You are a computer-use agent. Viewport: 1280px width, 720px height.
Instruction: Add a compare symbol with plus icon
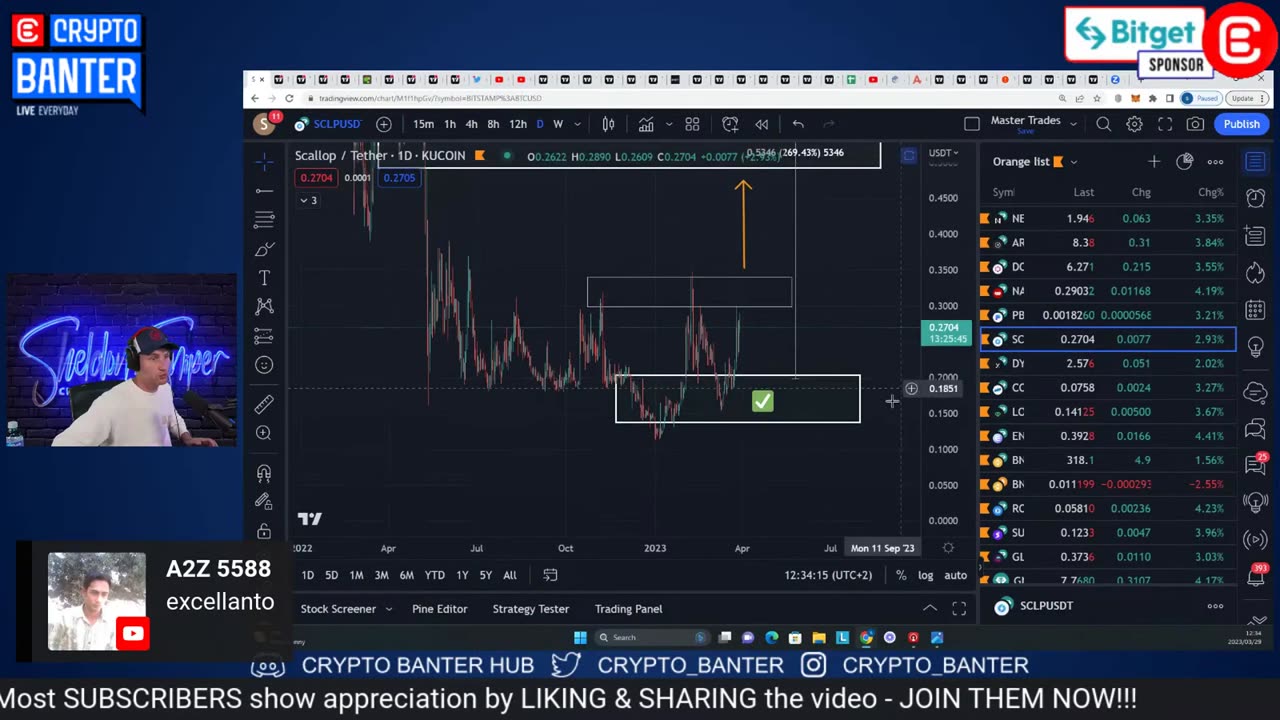click(384, 124)
